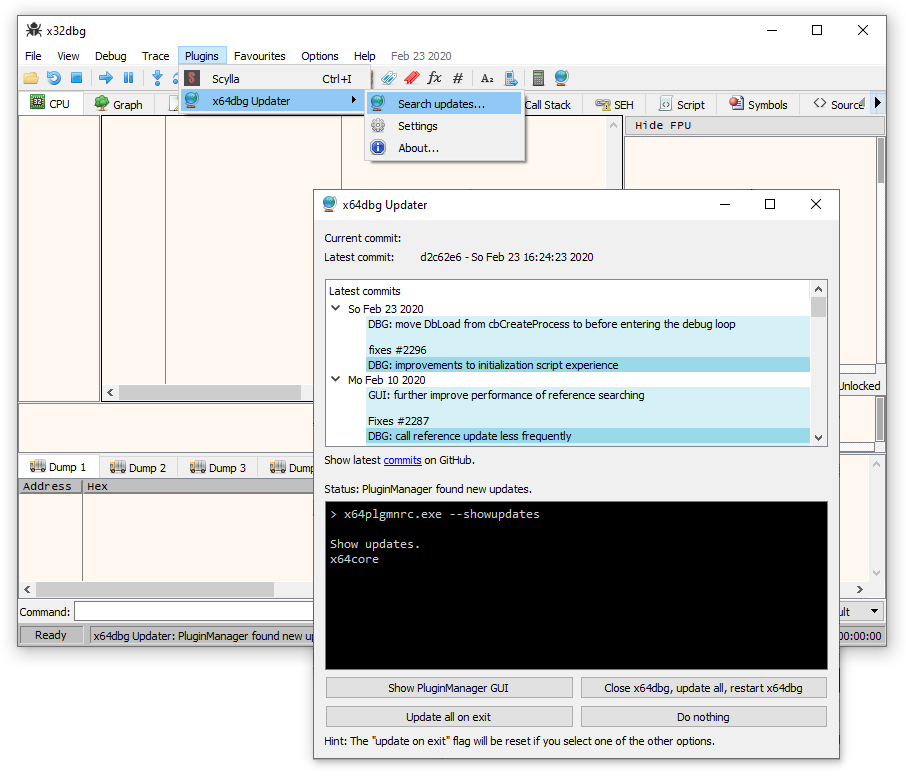Open the Favourites menu
Image resolution: width=906 pixels, height=780 pixels.
[259, 56]
